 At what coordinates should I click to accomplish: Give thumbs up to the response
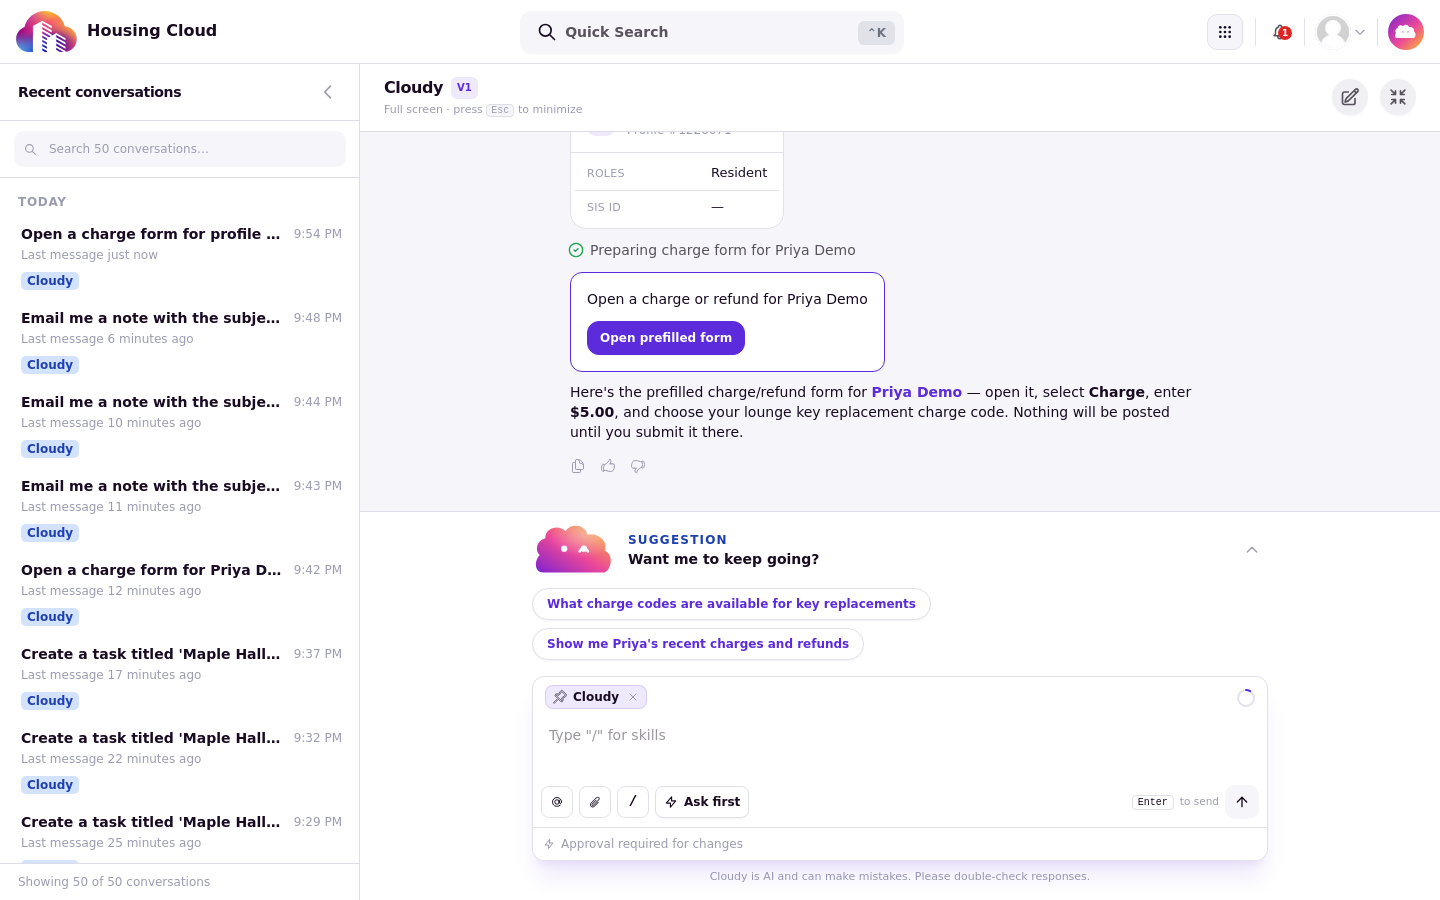(608, 466)
